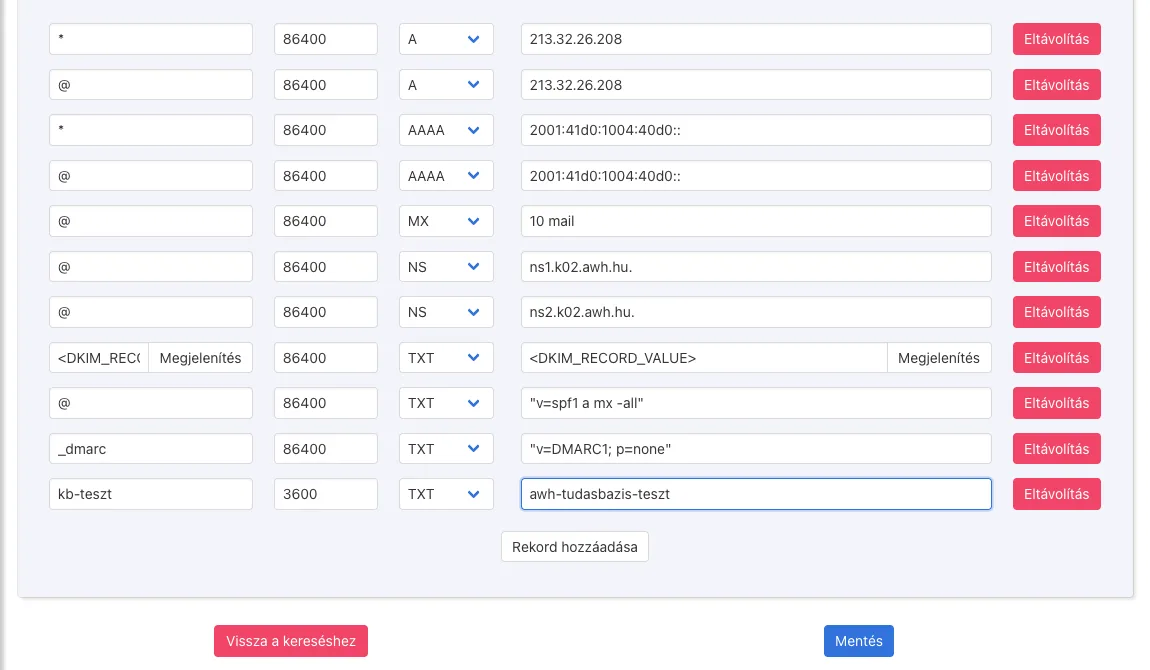
Task: Edit the ns1.k02.awh.hu. value field
Action: coord(756,267)
